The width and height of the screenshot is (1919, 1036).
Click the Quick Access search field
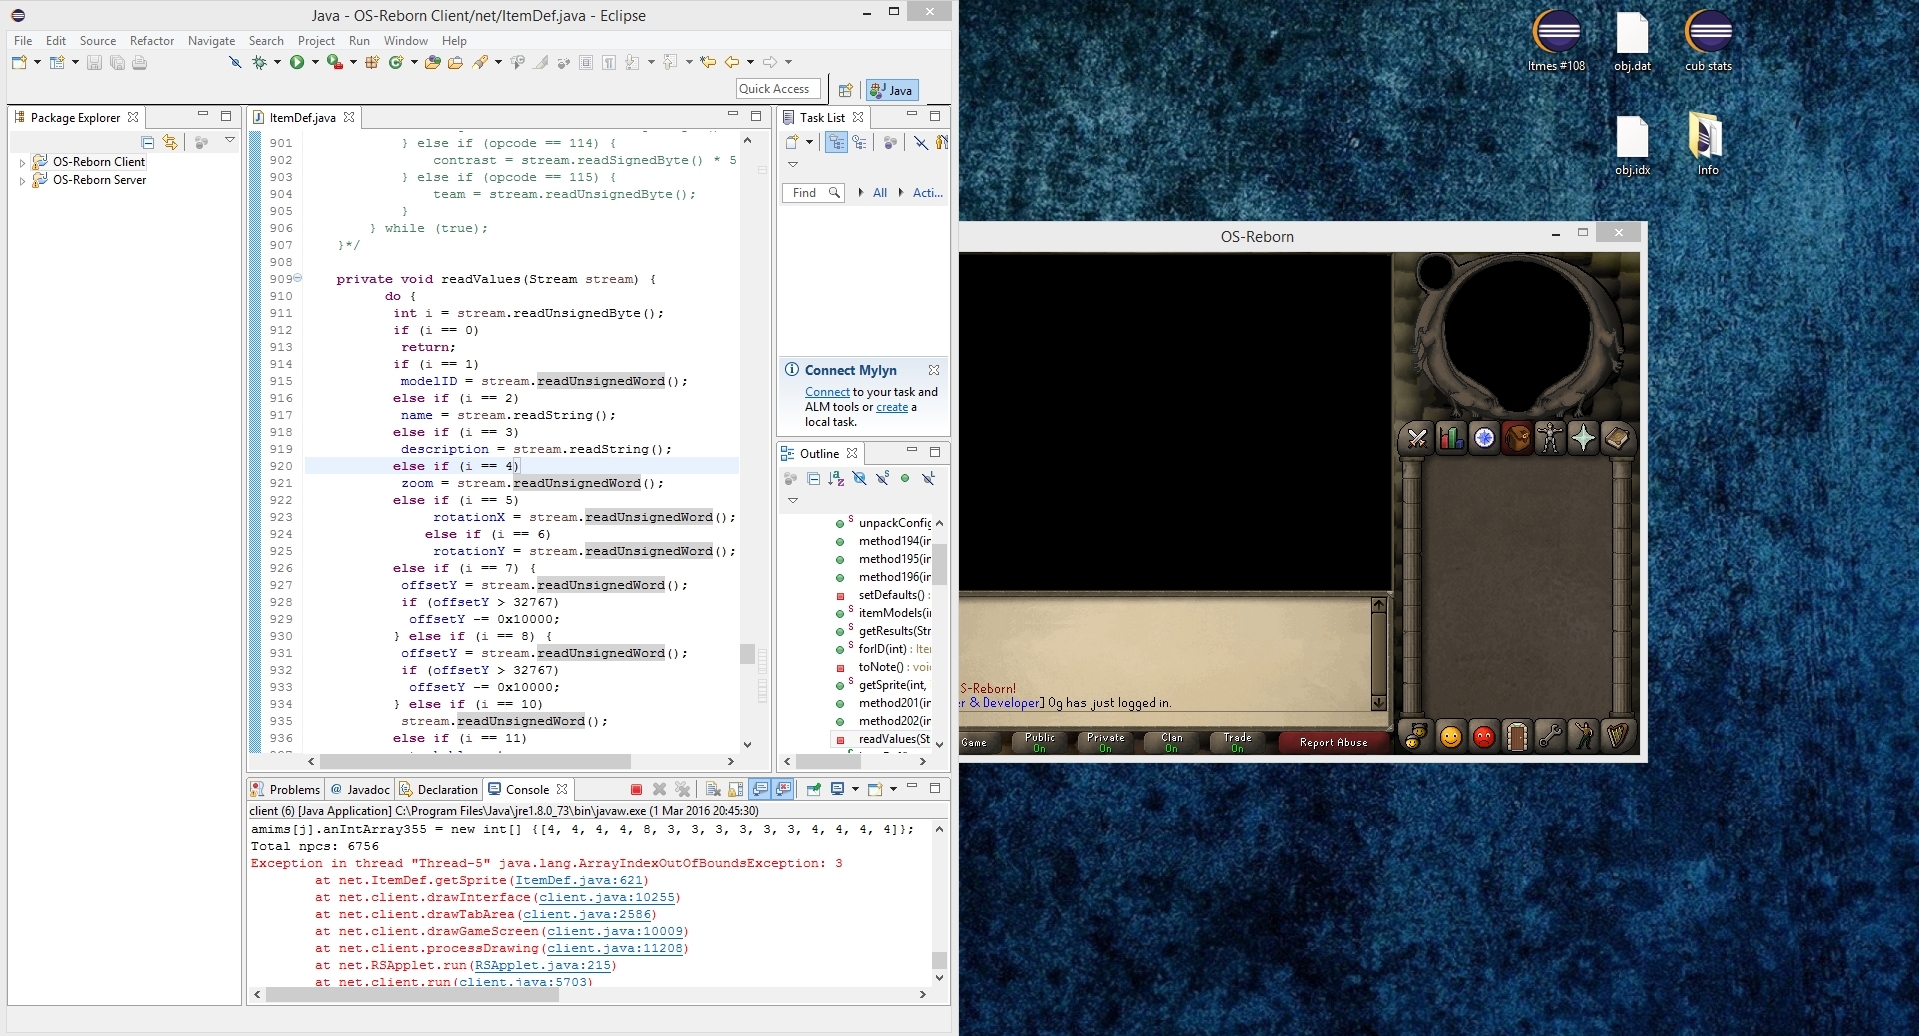pyautogui.click(x=778, y=89)
